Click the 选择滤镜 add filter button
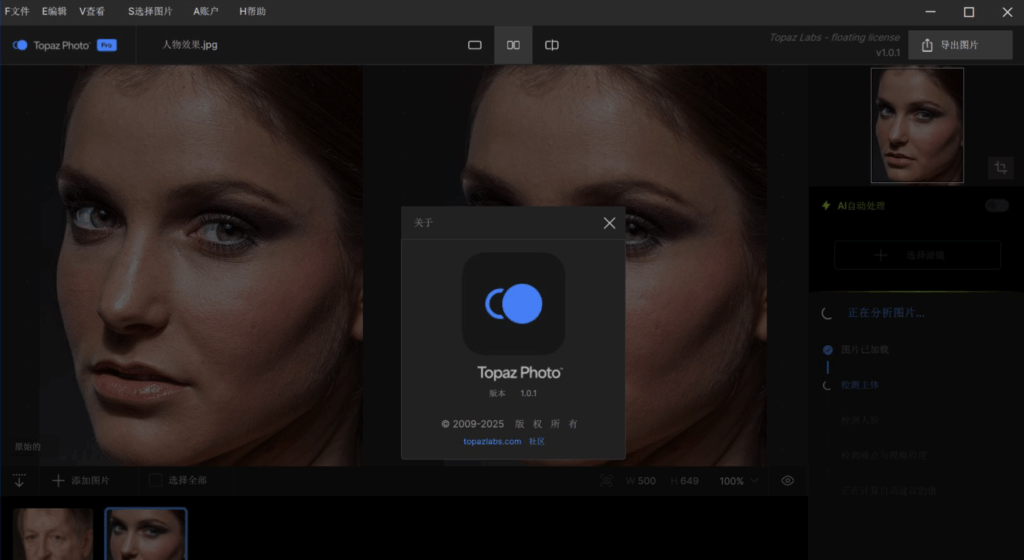This screenshot has height=560, width=1024. click(917, 255)
